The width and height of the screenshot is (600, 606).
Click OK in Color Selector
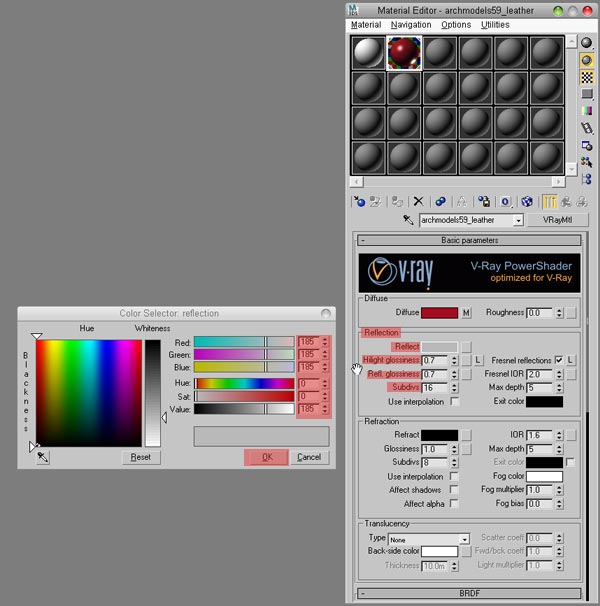(266, 457)
